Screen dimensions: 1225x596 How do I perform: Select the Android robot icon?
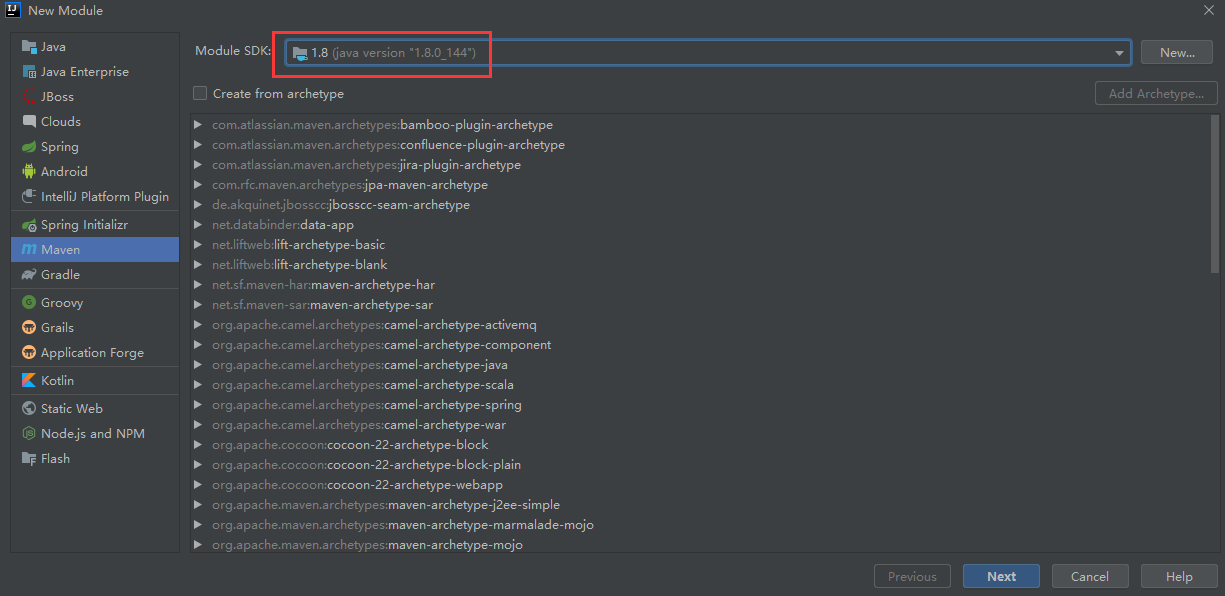pos(29,172)
